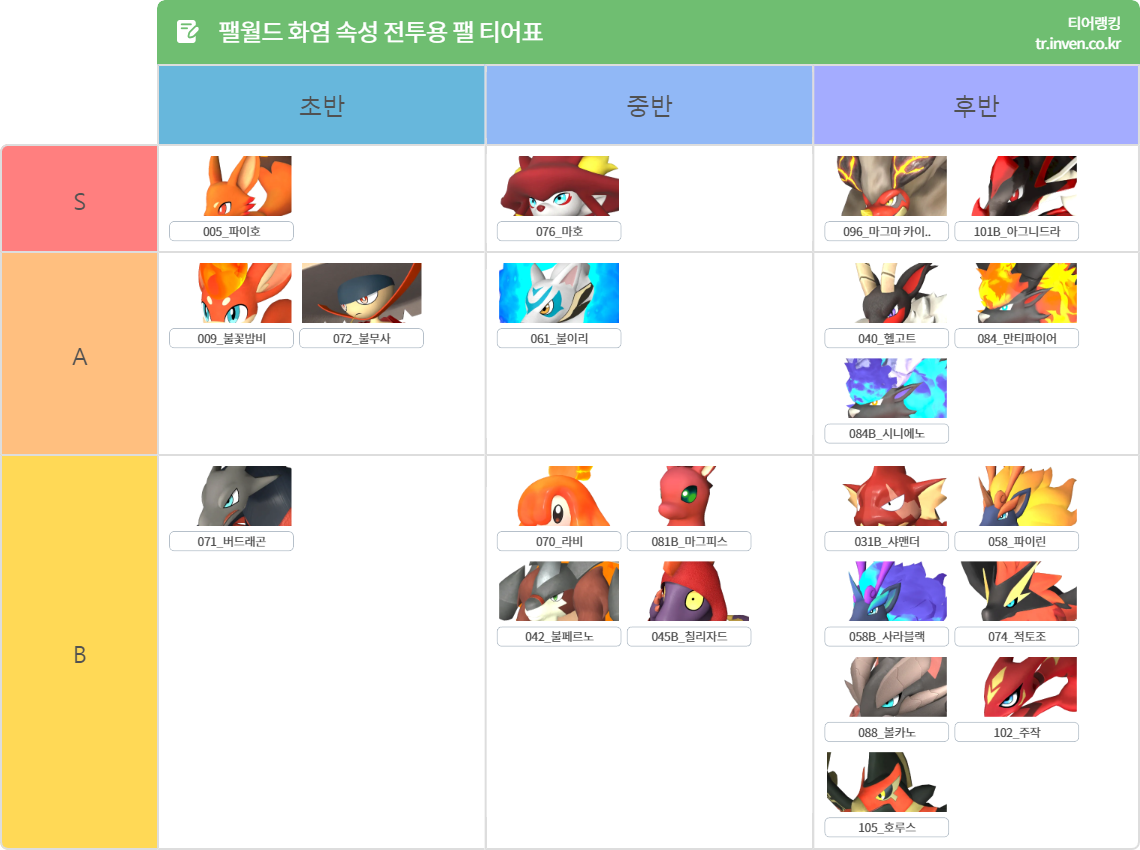Select the 061_불이리 blue flame portrait
1140x850 pixels.
click(x=559, y=293)
